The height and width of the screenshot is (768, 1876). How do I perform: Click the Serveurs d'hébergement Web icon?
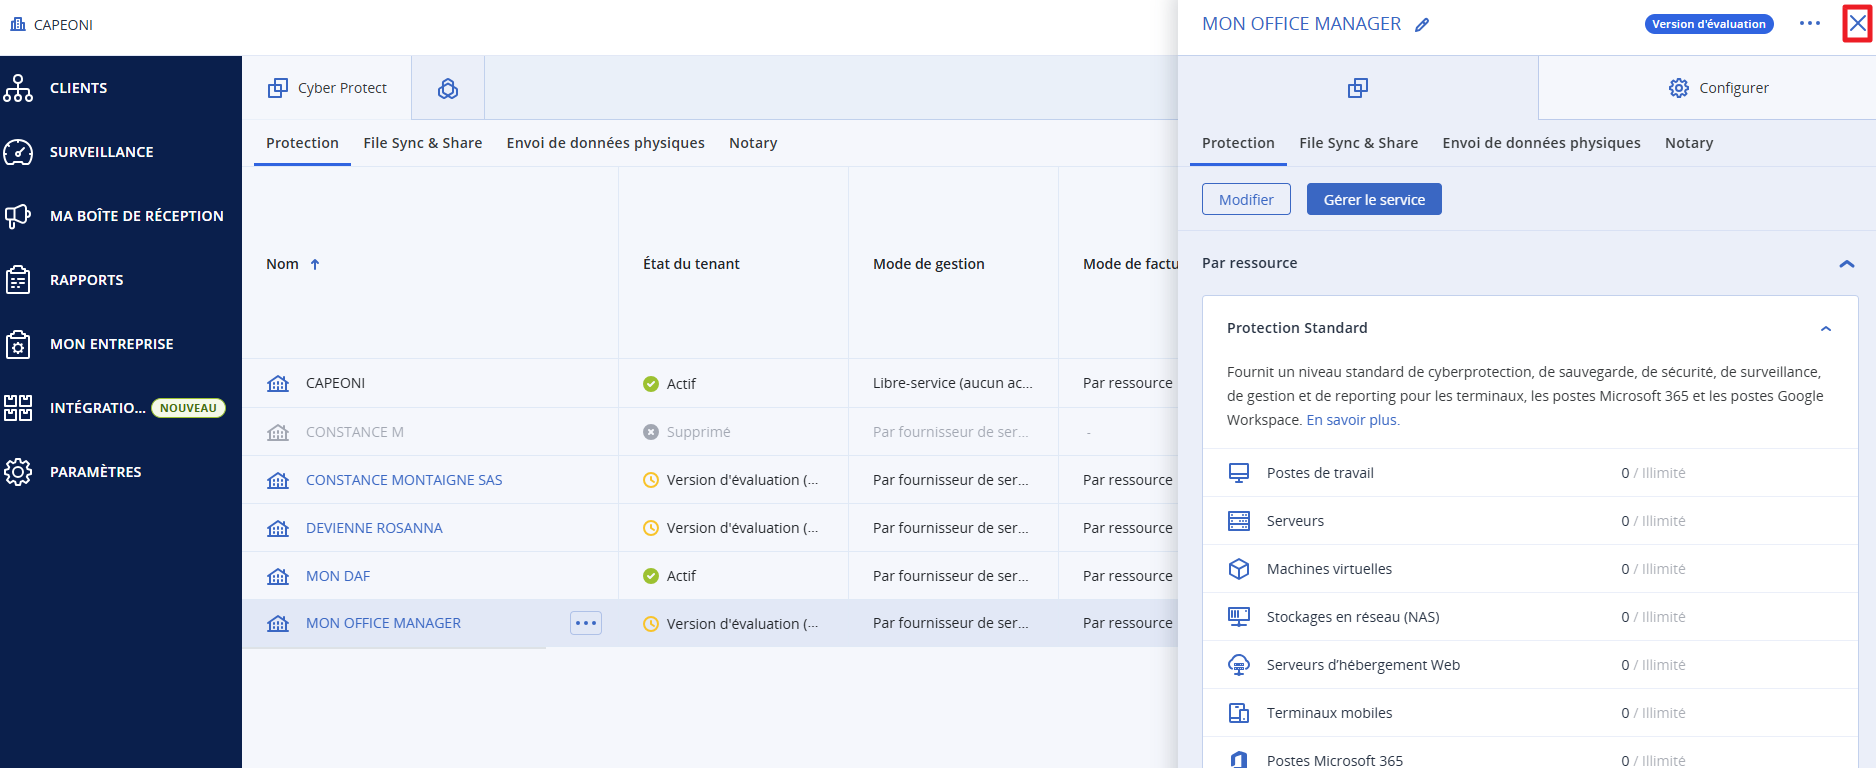1239,665
